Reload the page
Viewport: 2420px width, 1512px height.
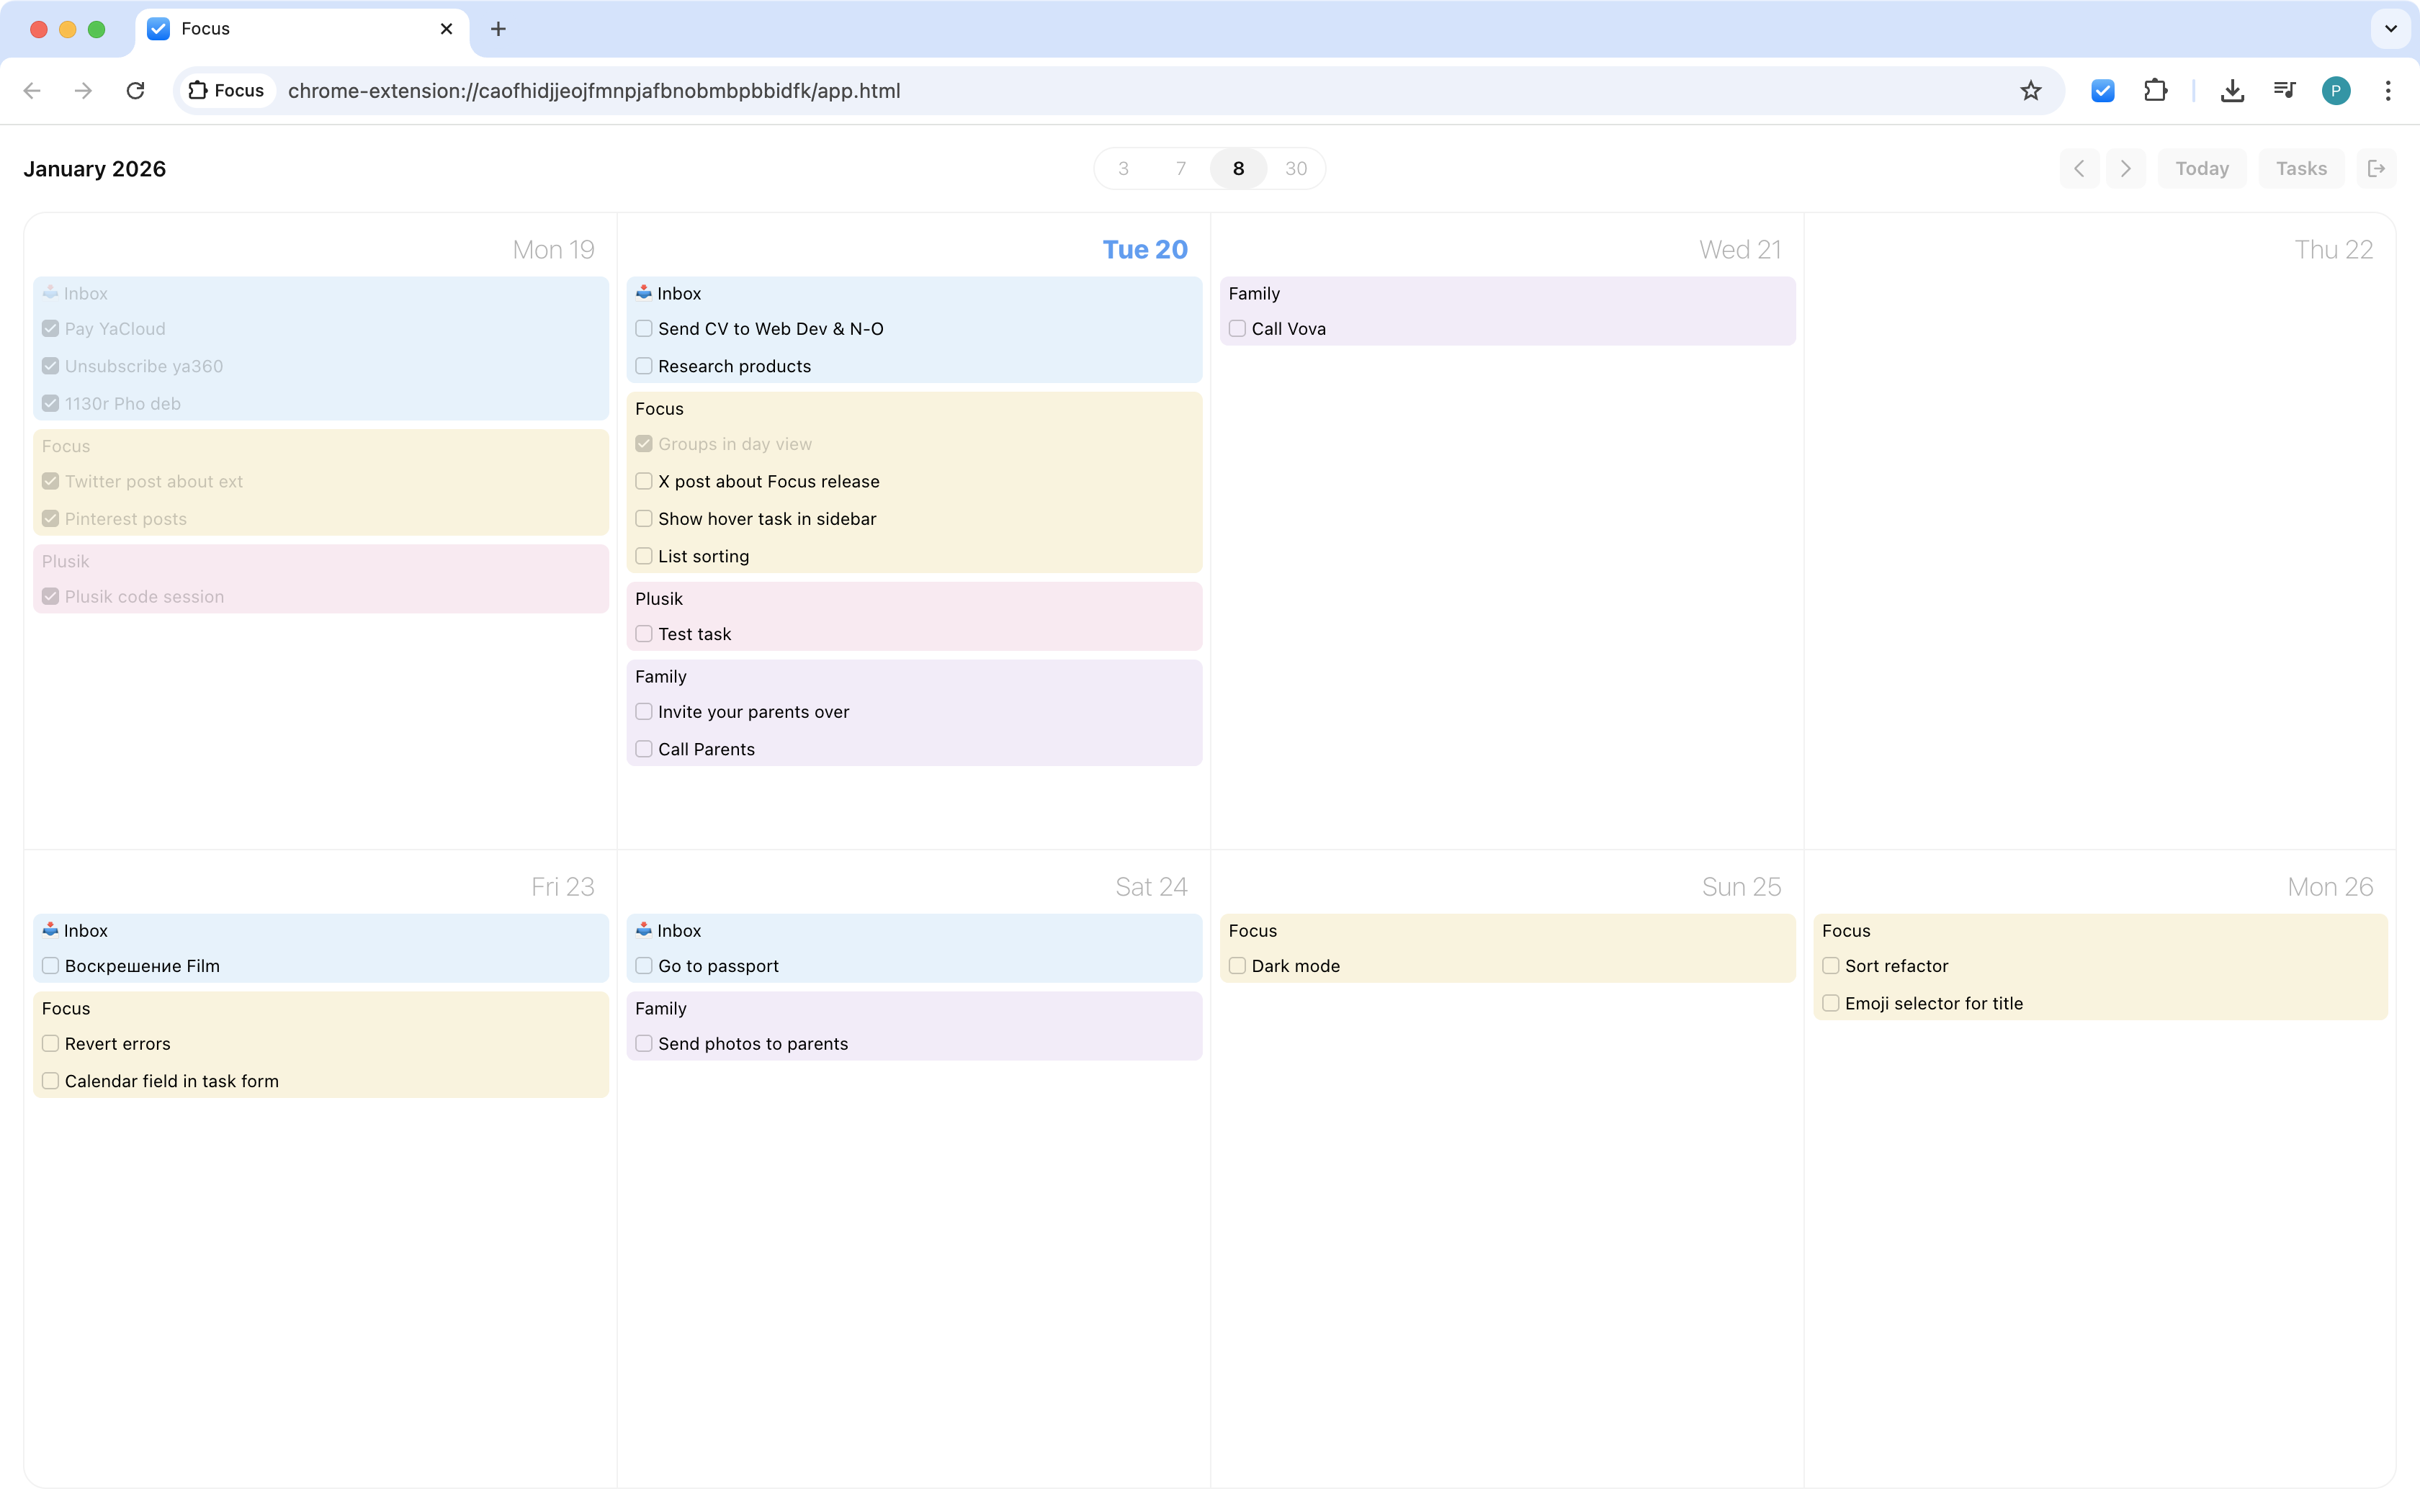click(135, 91)
